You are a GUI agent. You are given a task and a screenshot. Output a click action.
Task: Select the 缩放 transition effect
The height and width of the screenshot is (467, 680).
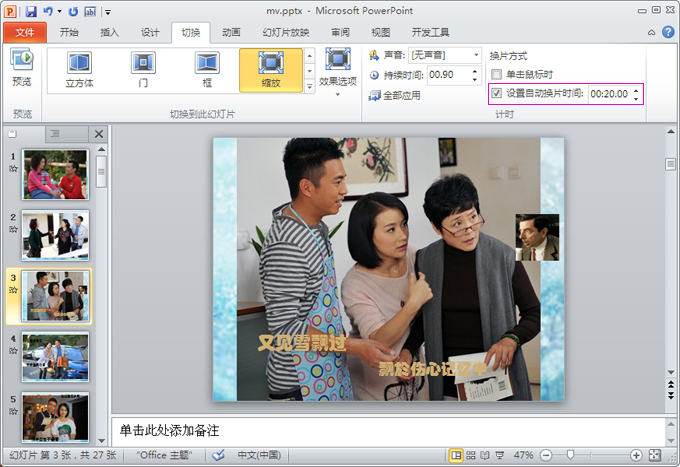point(271,70)
